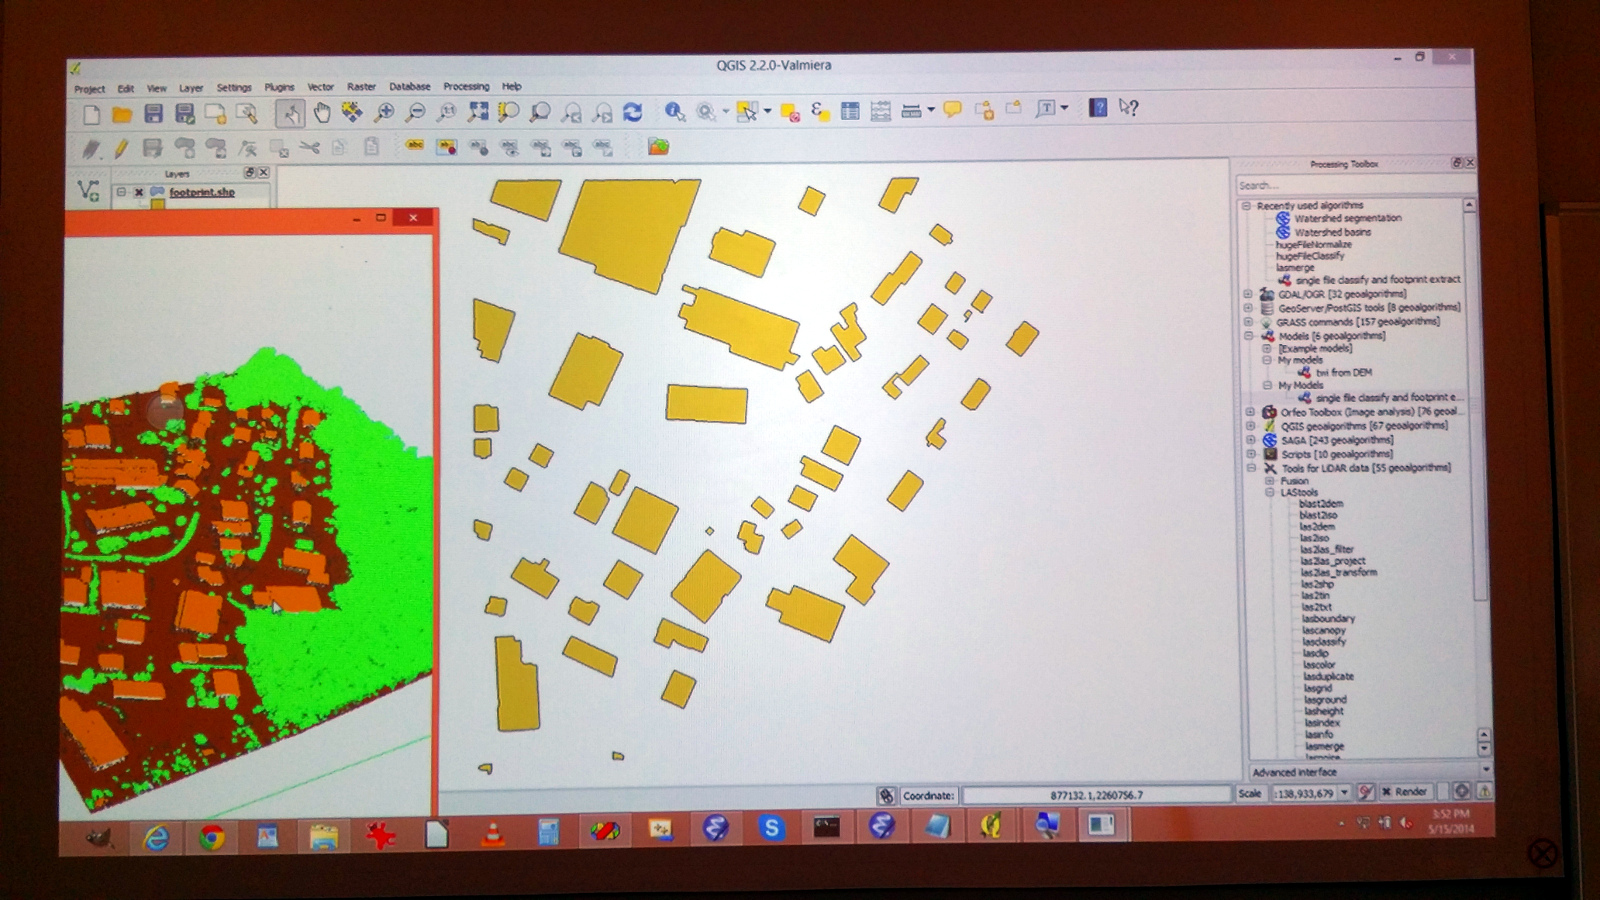Image resolution: width=1600 pixels, height=900 pixels.
Task: Select the Pan Map hand tool
Action: pos(322,113)
